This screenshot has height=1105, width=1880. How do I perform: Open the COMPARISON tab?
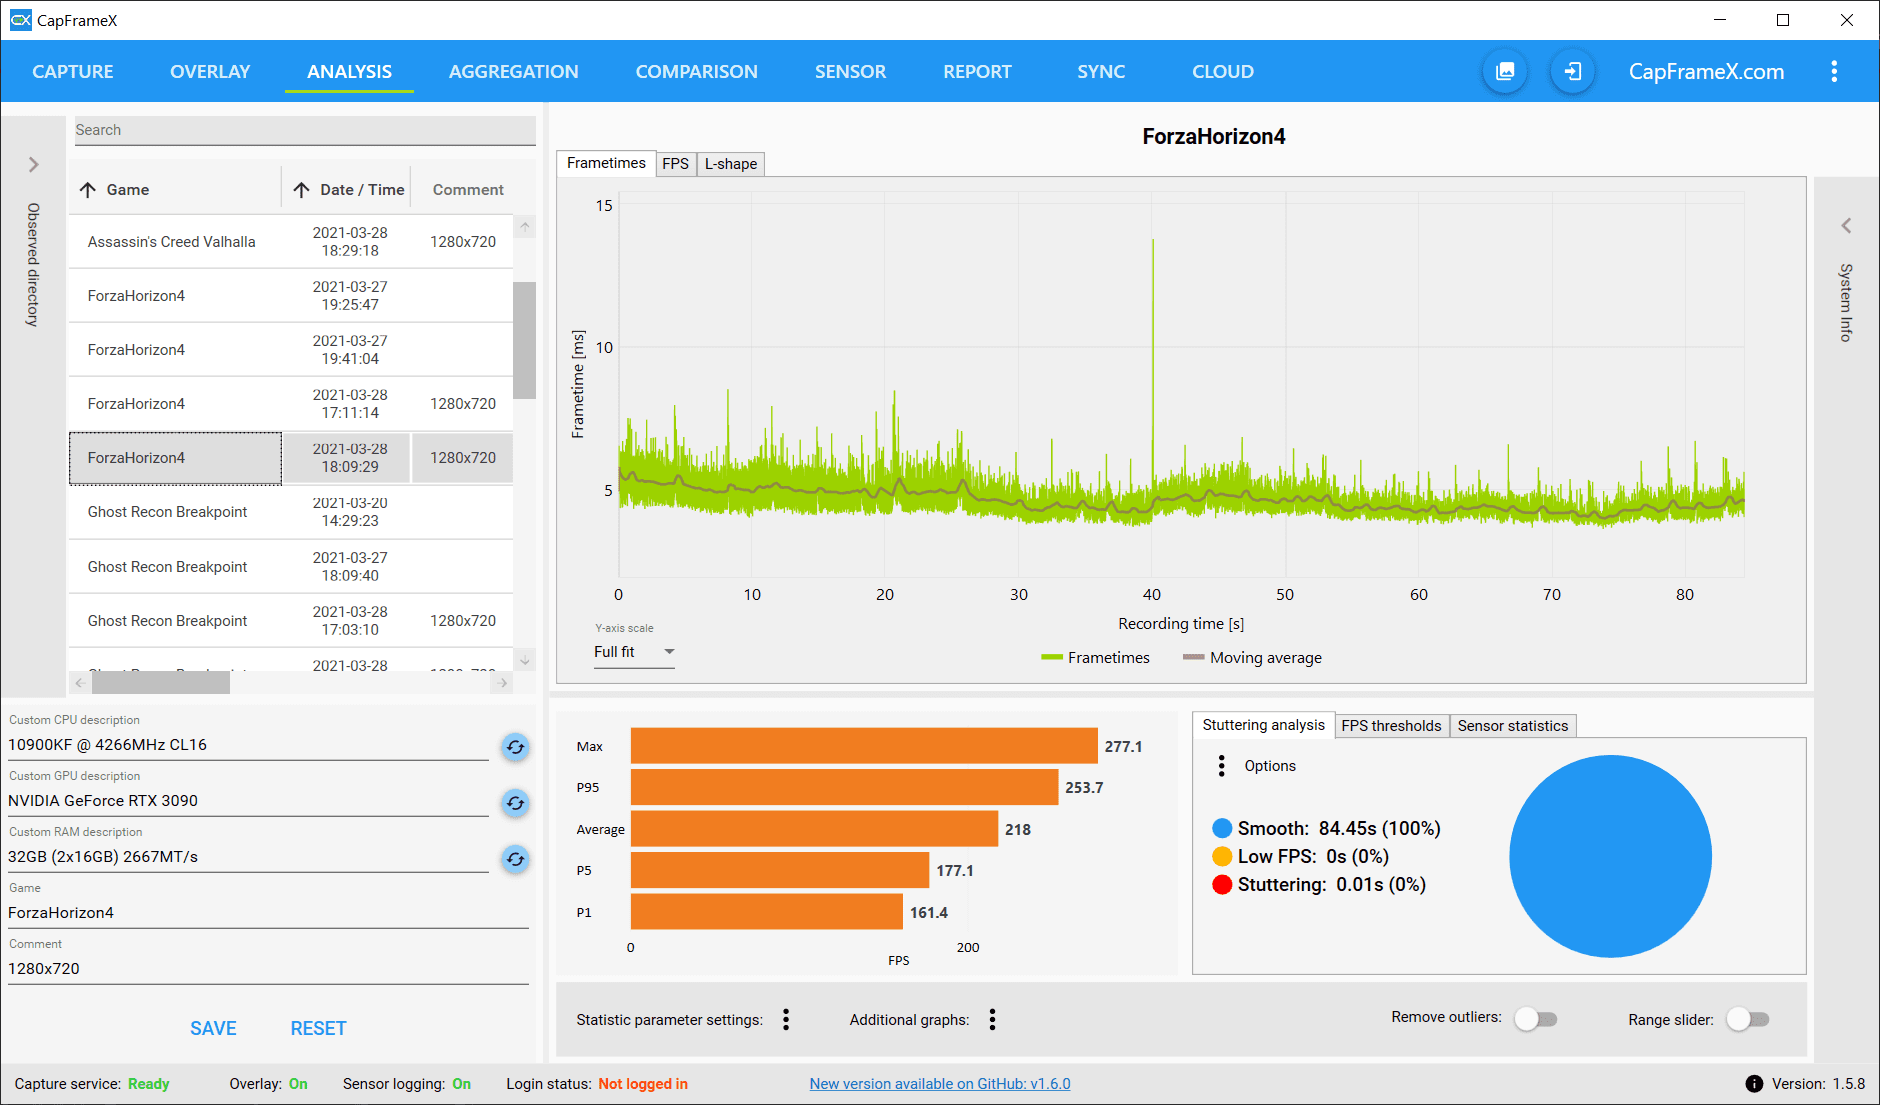[x=697, y=72]
